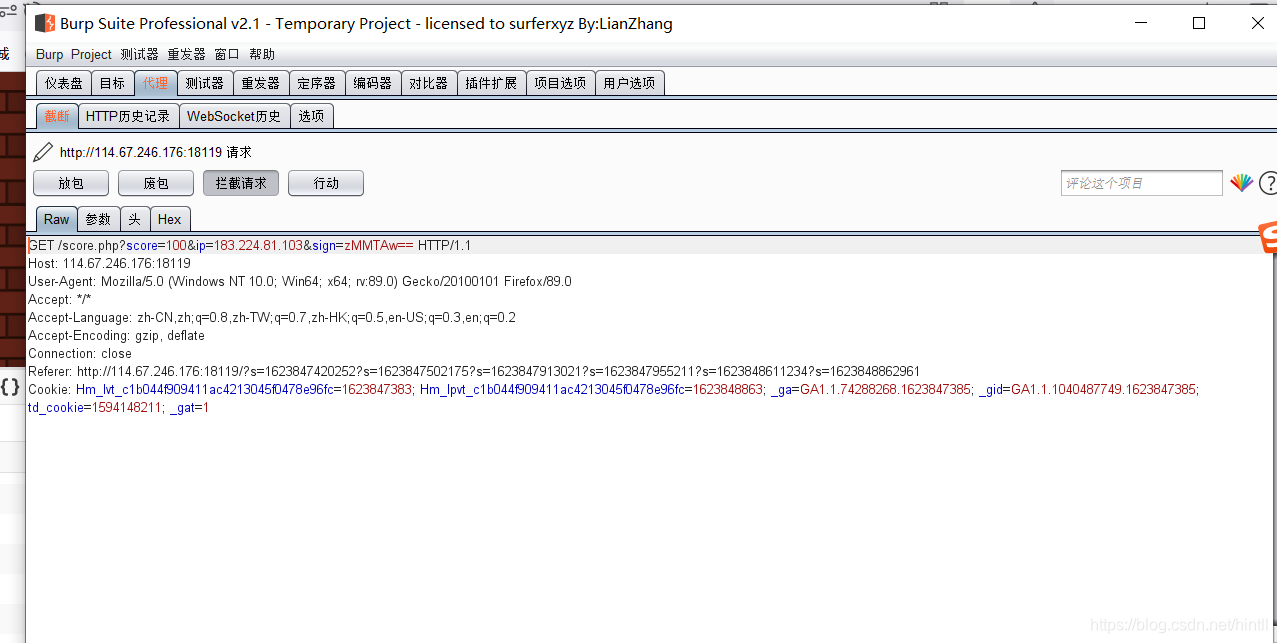The image size is (1277, 643).
Task: Open the 帮助 menu
Action: point(262,54)
